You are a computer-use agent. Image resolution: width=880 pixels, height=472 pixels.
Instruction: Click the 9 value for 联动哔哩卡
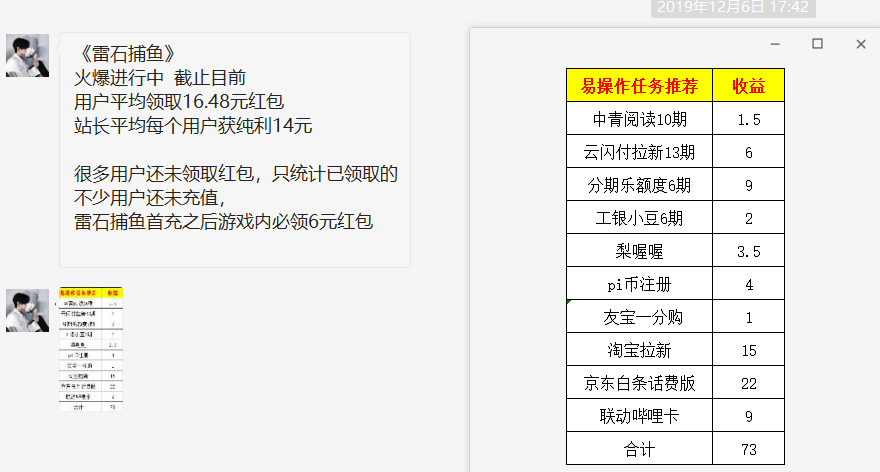click(x=749, y=416)
